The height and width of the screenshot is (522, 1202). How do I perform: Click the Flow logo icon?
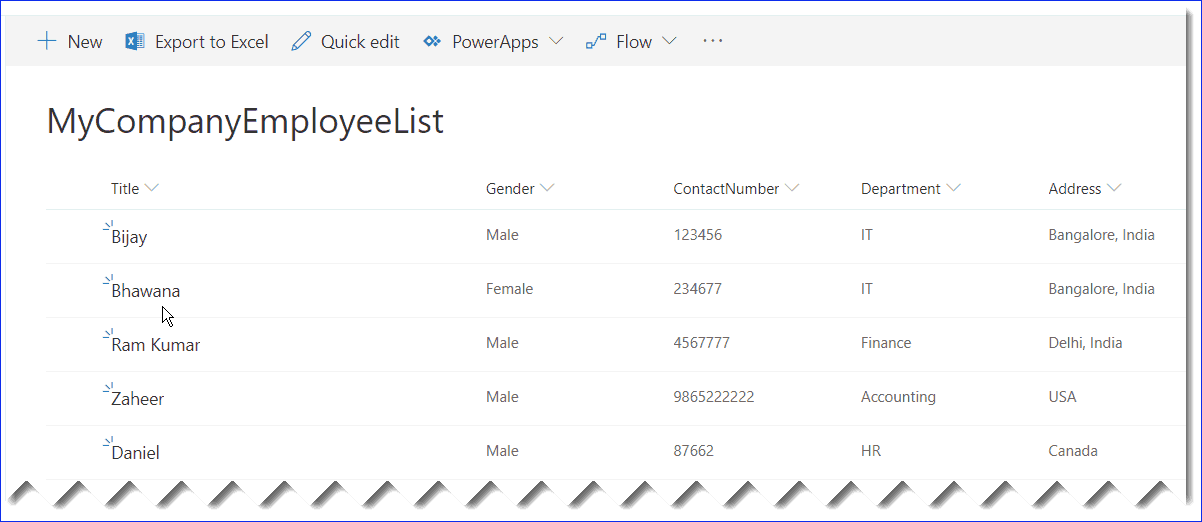(x=596, y=41)
